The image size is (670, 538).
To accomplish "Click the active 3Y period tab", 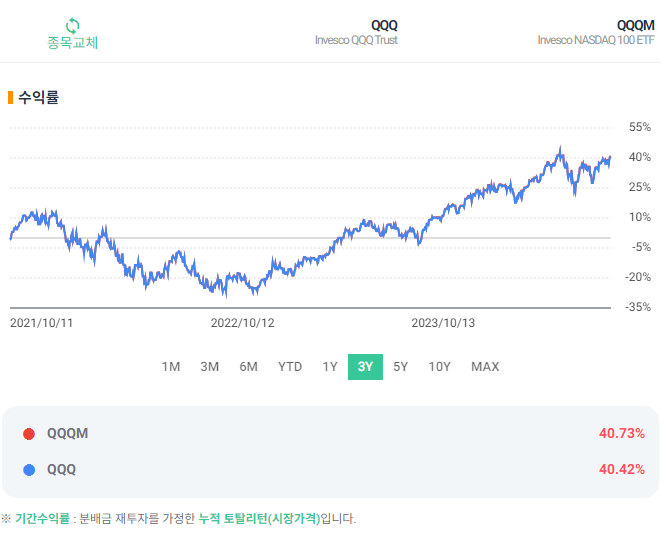I will point(365,366).
